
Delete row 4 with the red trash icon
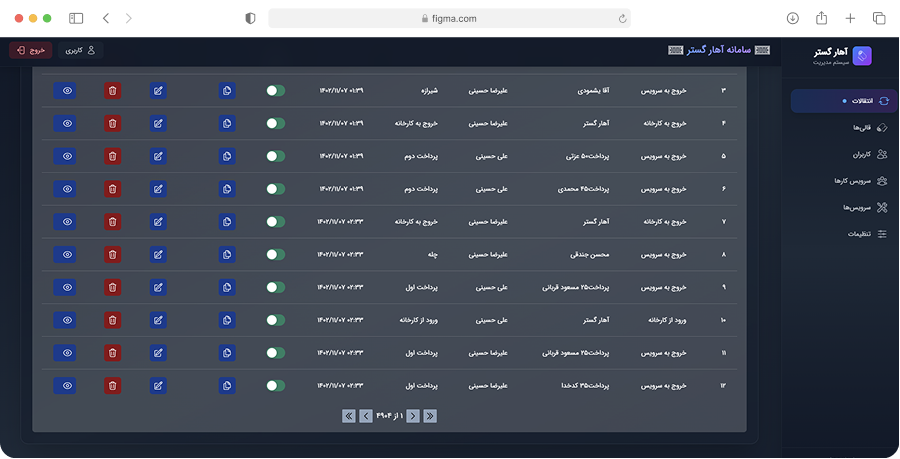click(113, 124)
